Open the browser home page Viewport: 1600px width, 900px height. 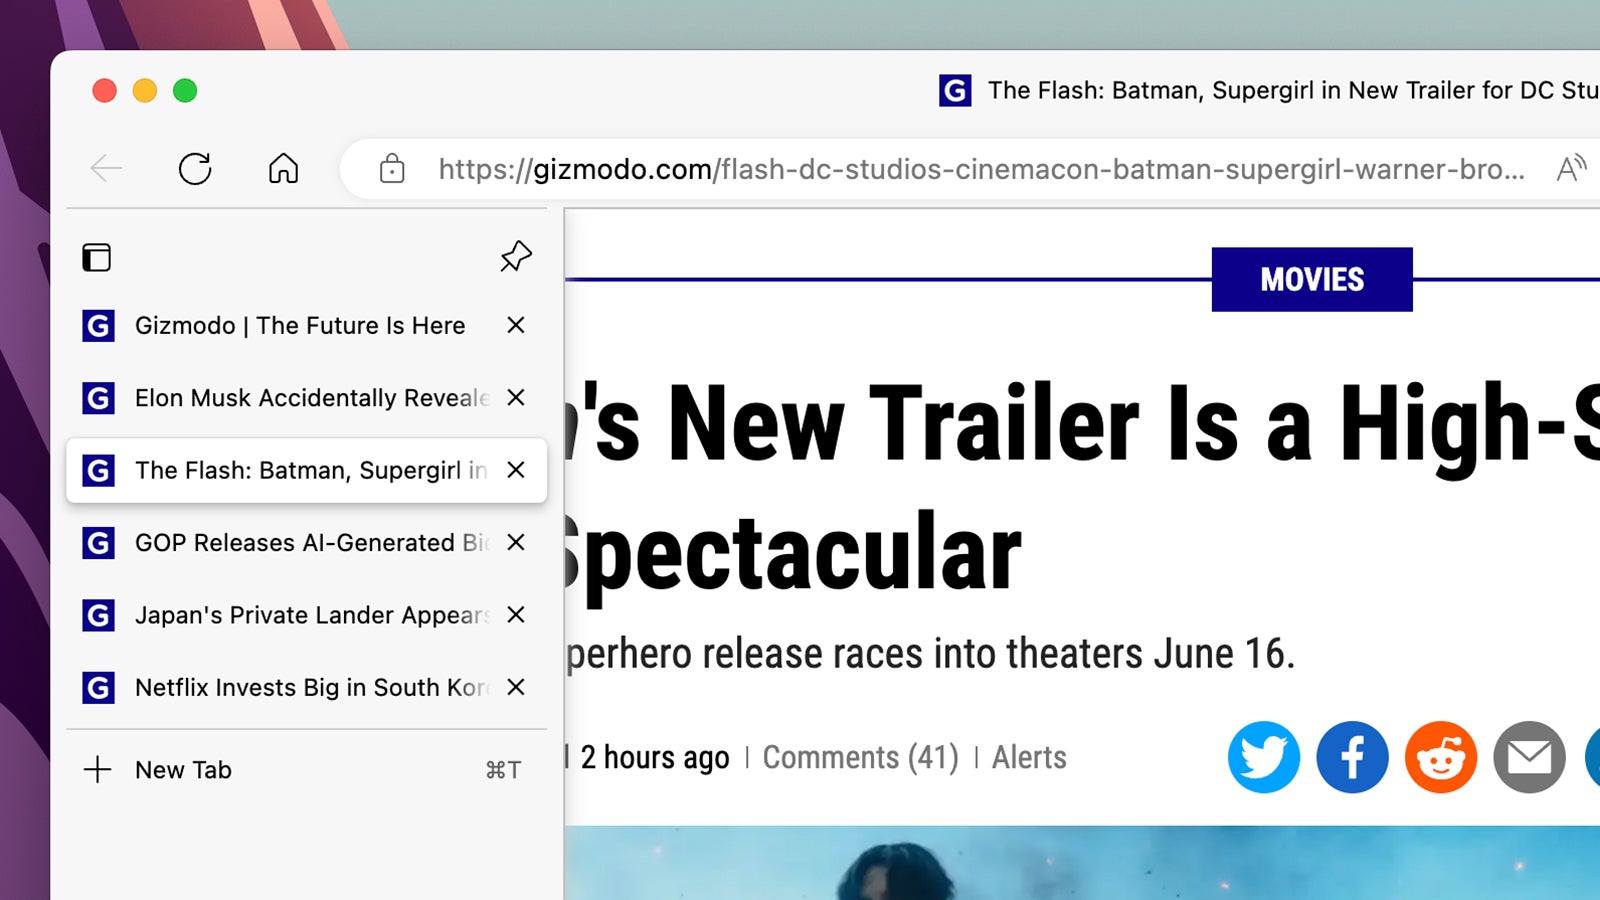(283, 169)
